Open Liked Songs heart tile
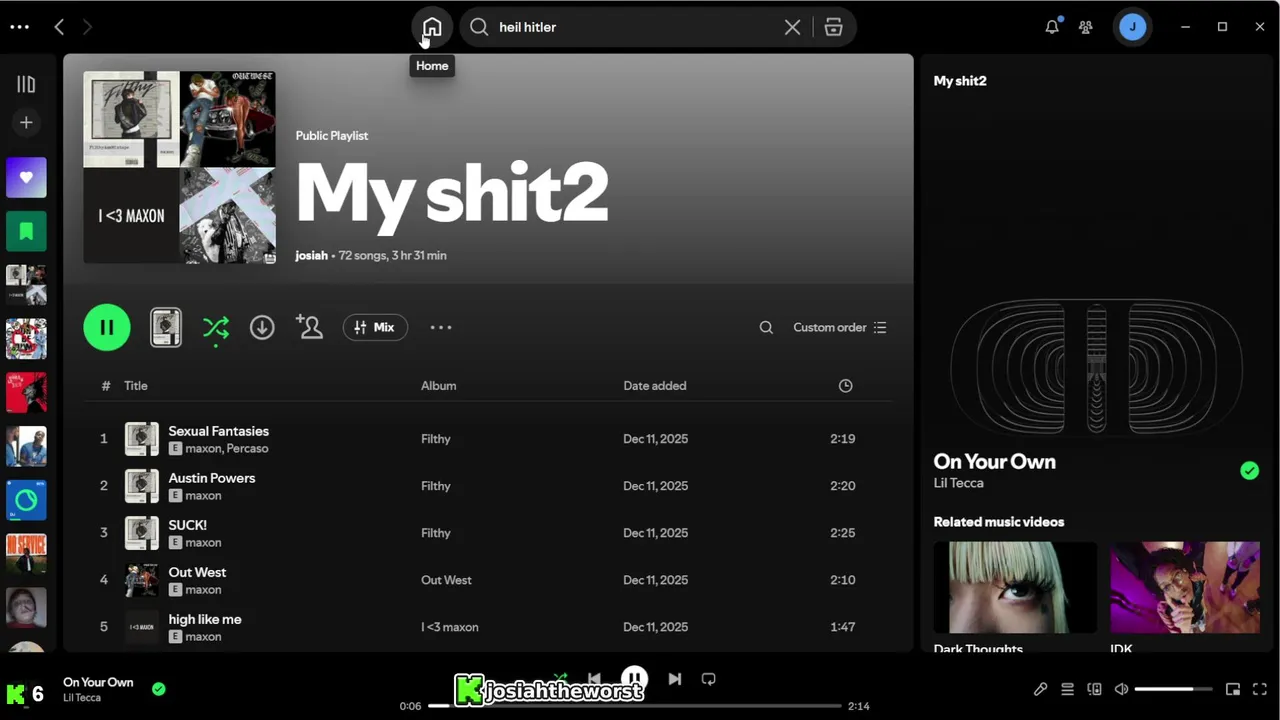1280x720 pixels. click(26, 178)
